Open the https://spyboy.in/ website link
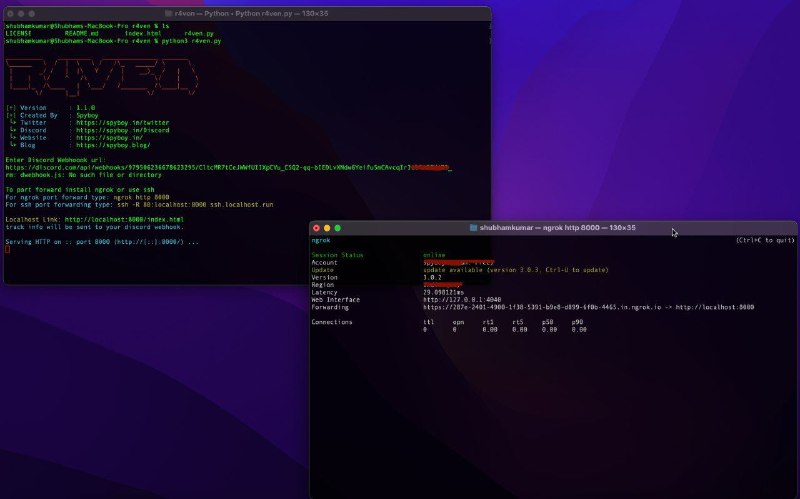The image size is (800, 499). 109,138
